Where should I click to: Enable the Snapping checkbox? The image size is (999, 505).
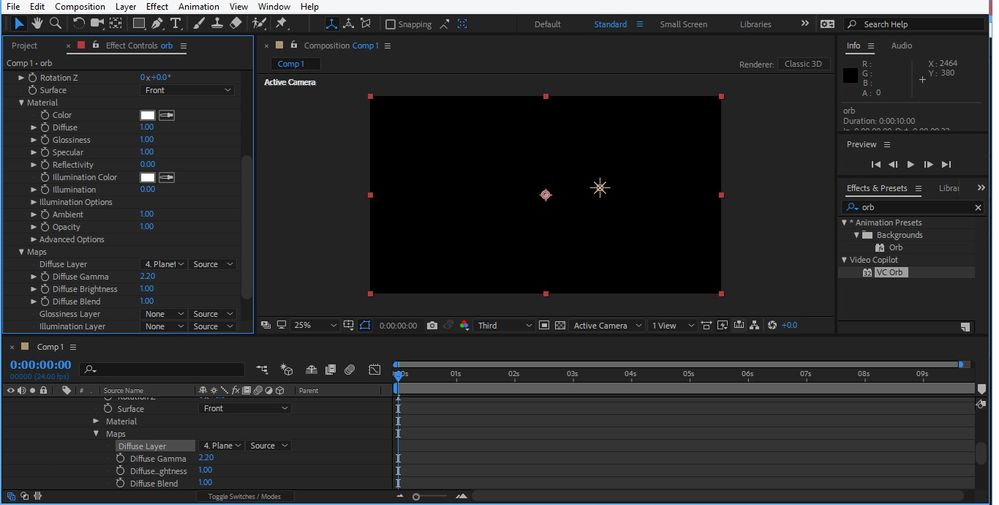point(391,24)
